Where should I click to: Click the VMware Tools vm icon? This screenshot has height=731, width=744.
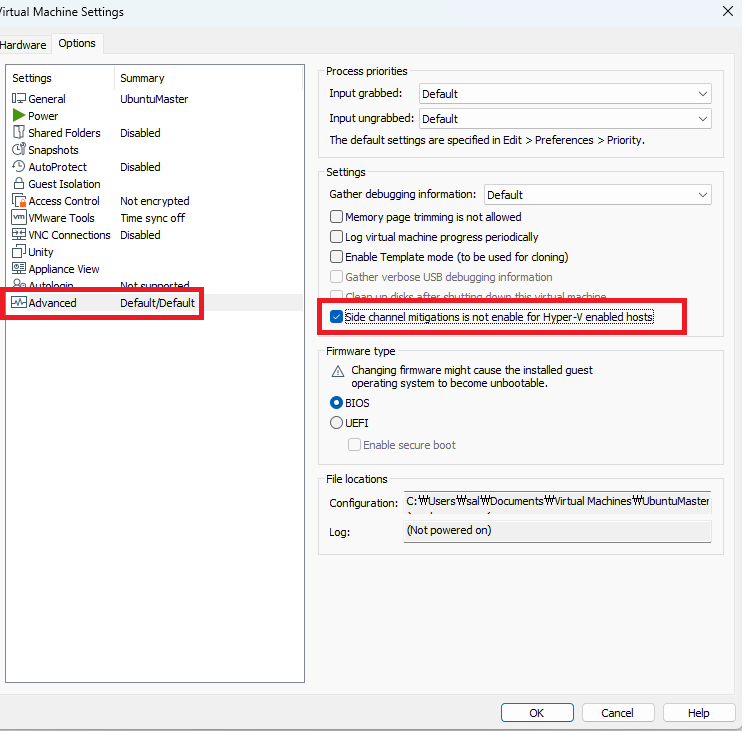(19, 217)
